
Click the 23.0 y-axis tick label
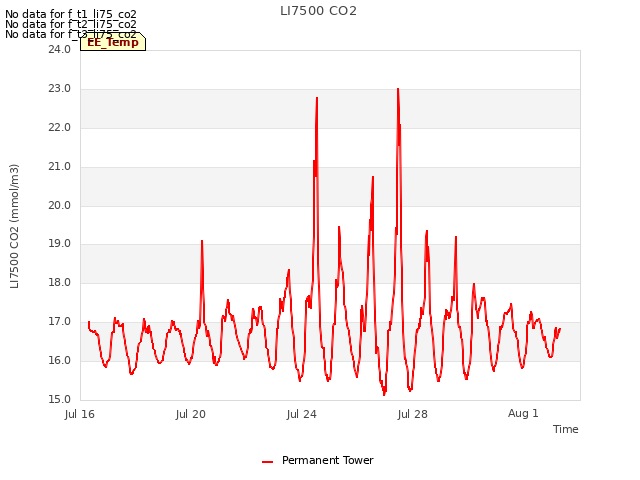pyautogui.click(x=59, y=89)
